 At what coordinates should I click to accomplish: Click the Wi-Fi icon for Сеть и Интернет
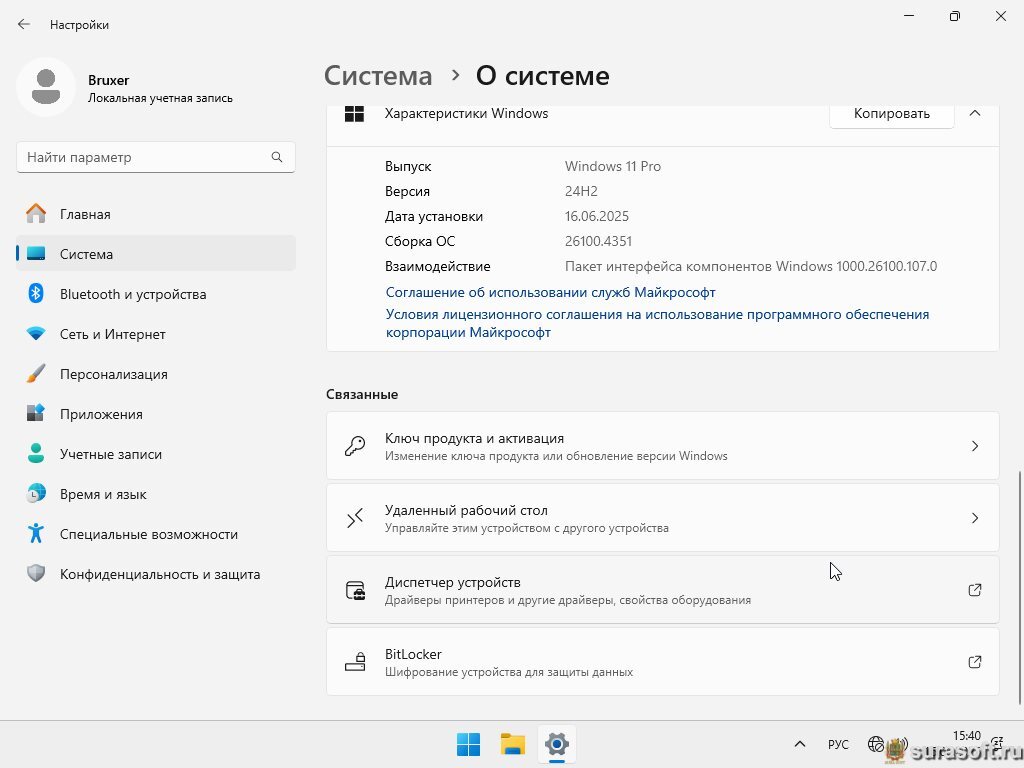tap(36, 333)
